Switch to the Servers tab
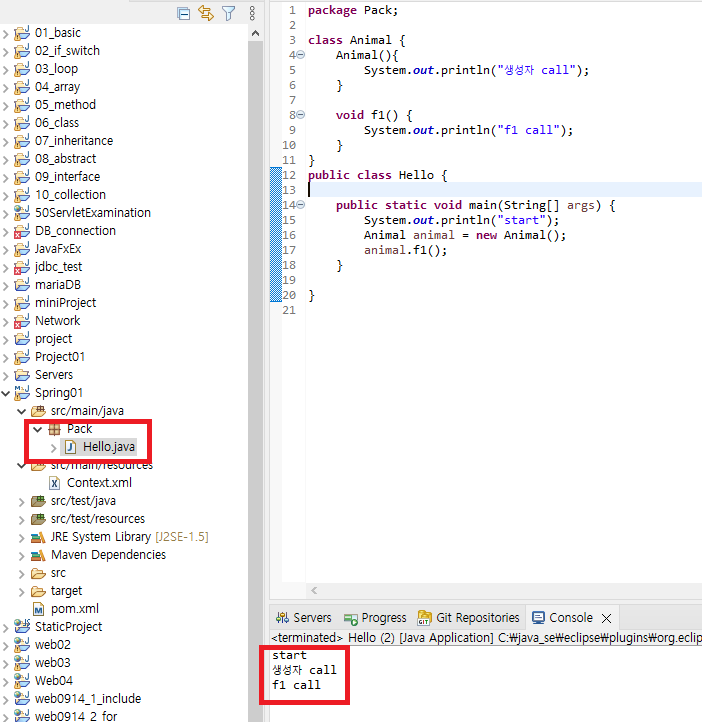Screen dimensions: 702x722 (304, 617)
